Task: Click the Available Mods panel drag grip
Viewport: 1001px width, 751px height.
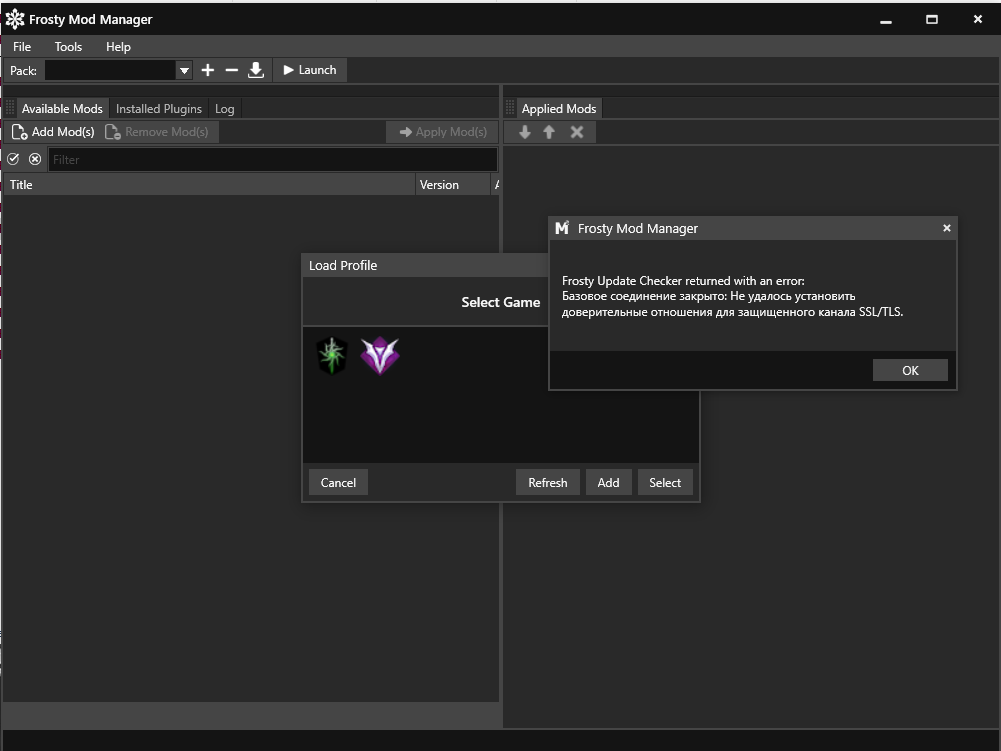Action: [10, 108]
